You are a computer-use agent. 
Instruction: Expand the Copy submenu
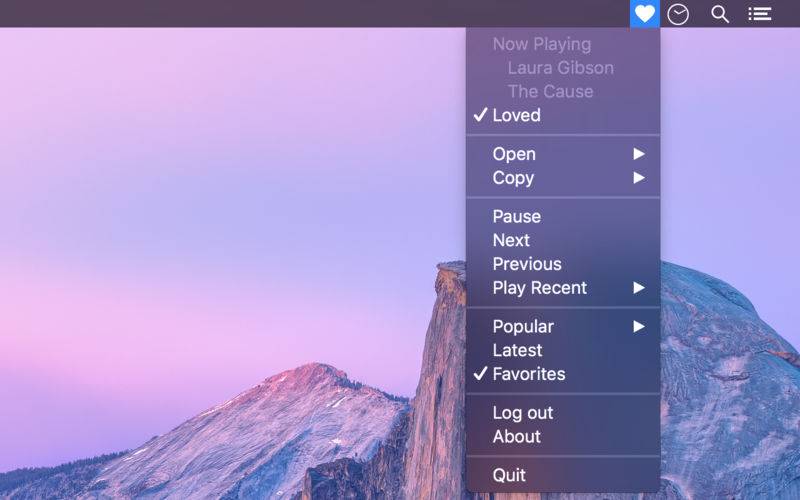tap(563, 178)
